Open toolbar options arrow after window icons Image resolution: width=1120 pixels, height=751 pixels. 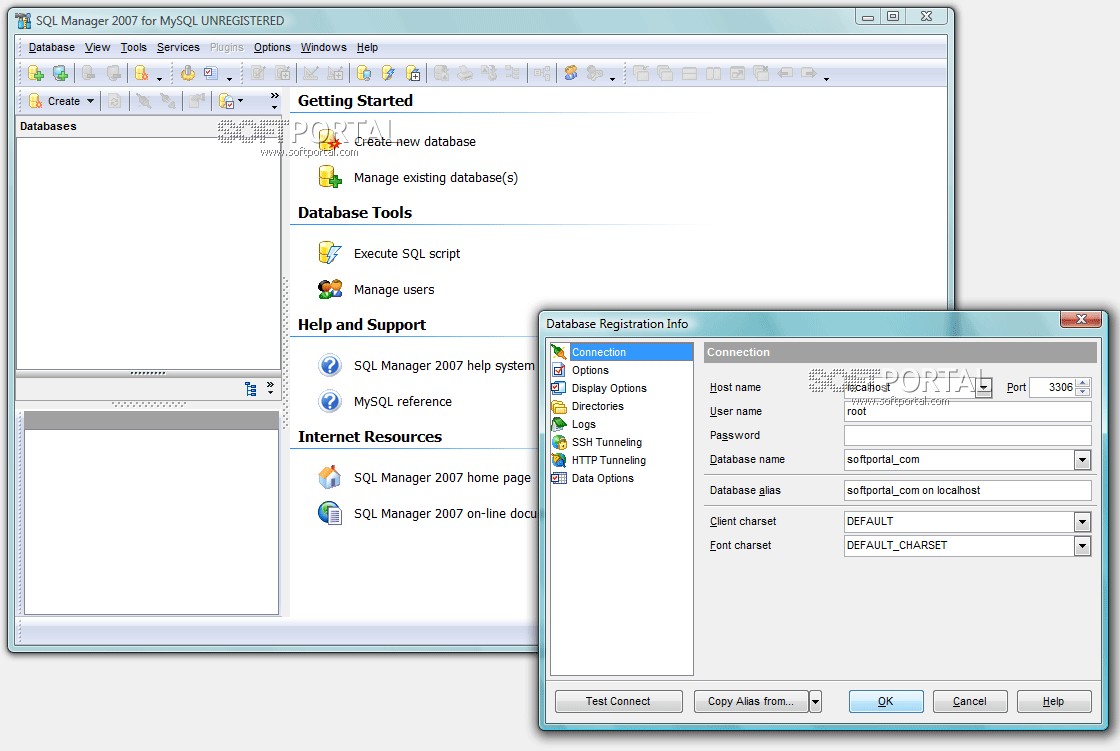pos(826,79)
